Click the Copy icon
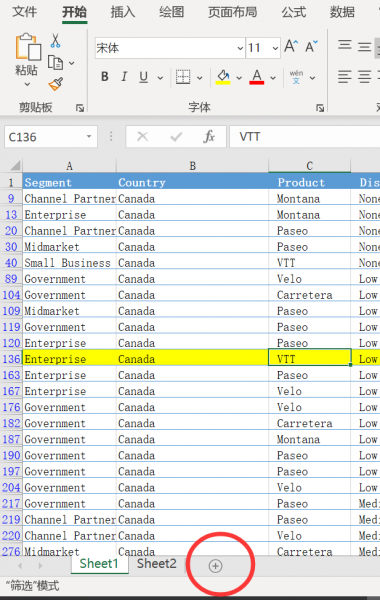 tap(55, 62)
